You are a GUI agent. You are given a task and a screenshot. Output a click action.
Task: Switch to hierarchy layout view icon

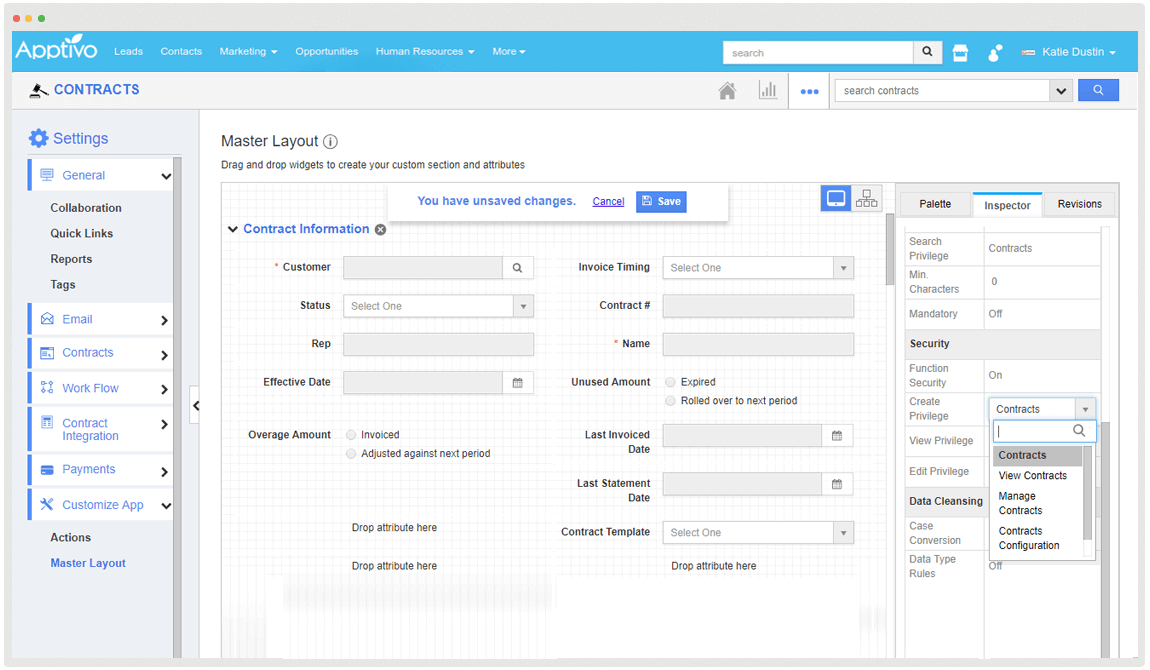pyautogui.click(x=867, y=199)
